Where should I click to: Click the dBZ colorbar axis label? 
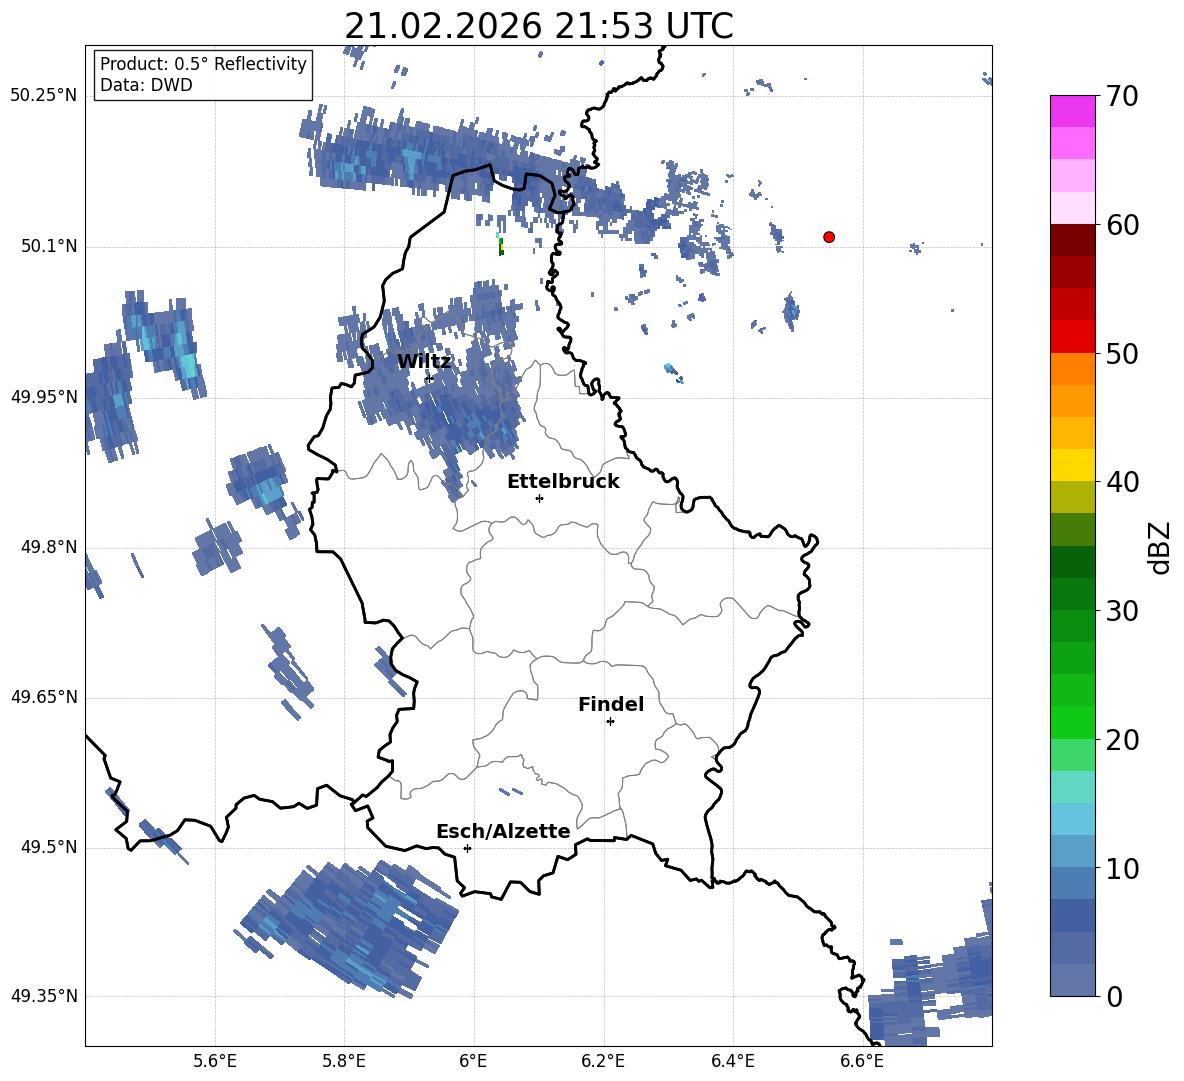[x=1159, y=547]
